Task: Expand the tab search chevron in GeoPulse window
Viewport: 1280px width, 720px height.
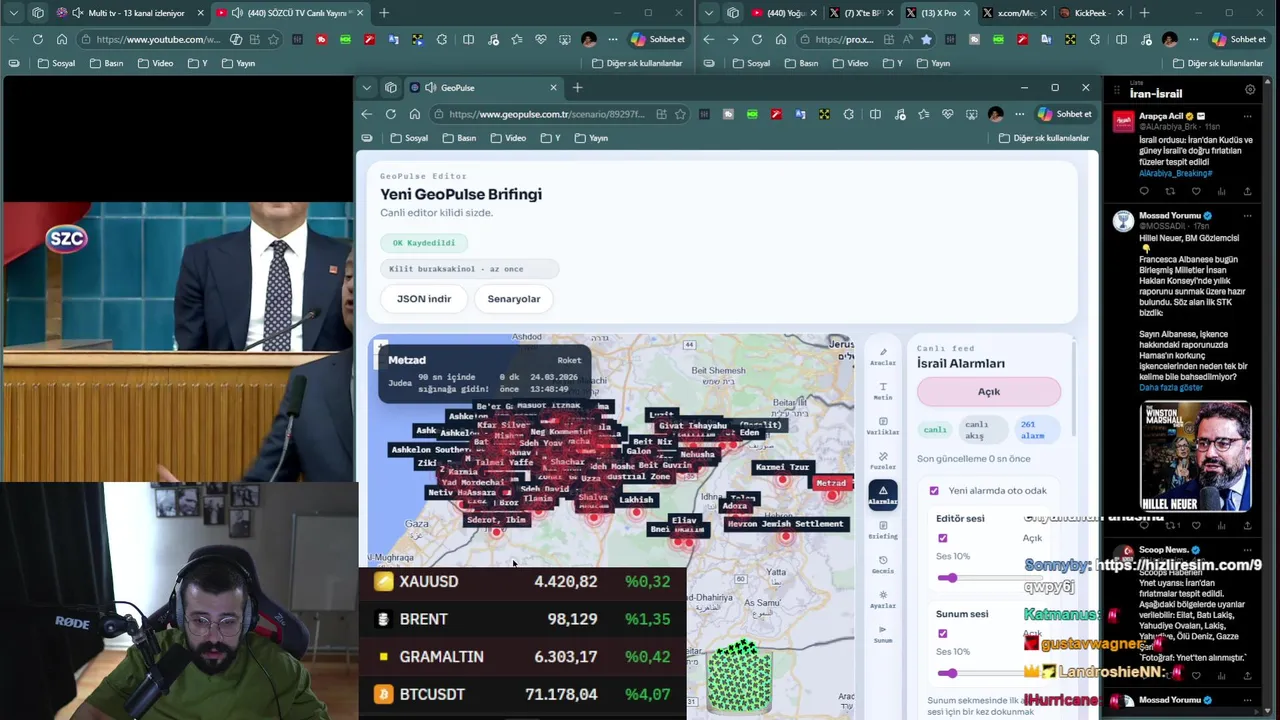Action: 367,88
